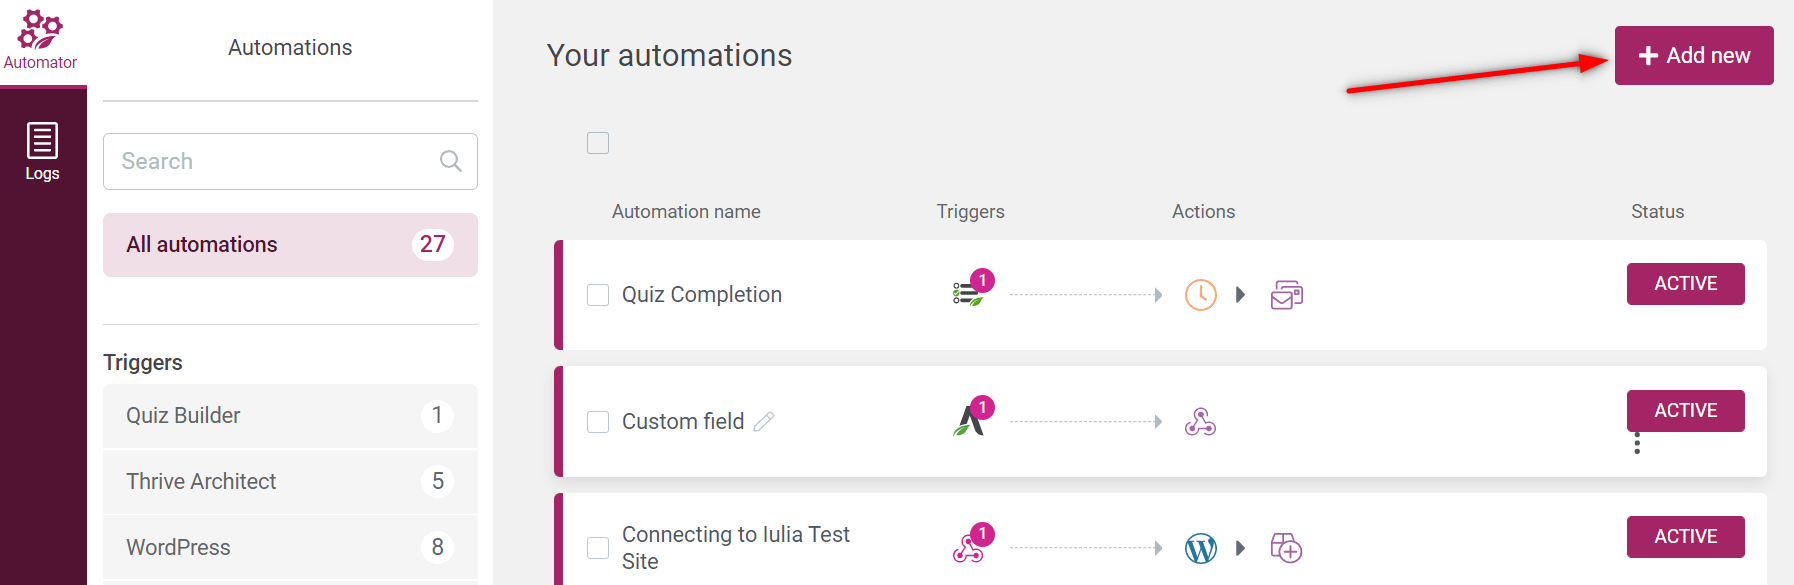Click the Add new button
This screenshot has height=585, width=1794.
point(1693,56)
